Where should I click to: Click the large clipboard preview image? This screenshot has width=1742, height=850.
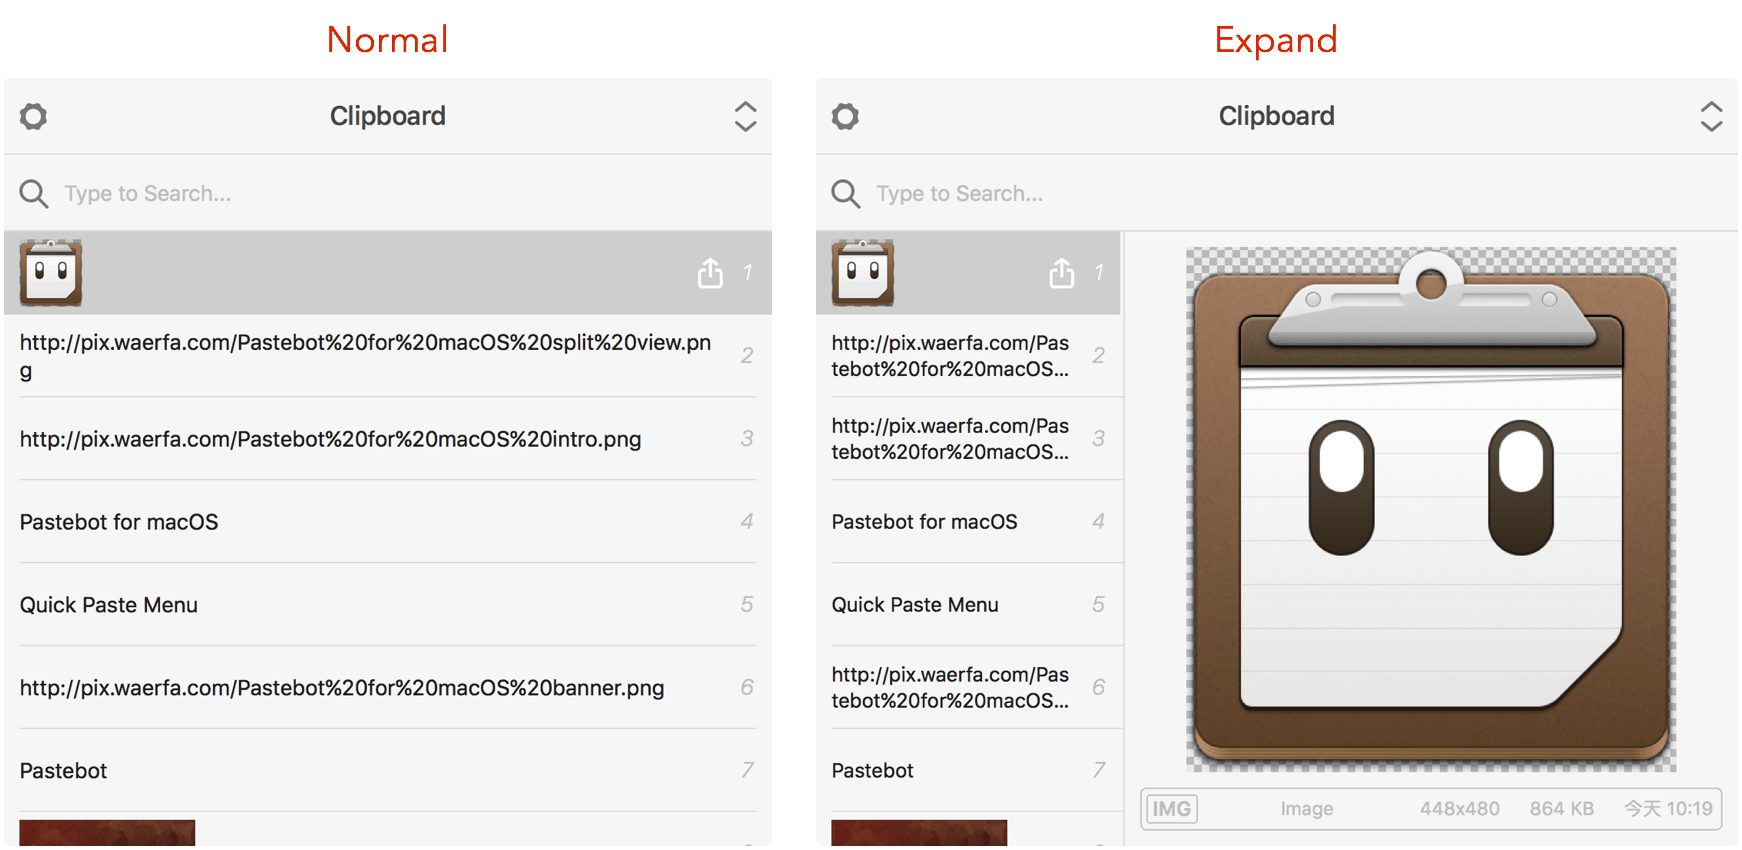(x=1431, y=509)
